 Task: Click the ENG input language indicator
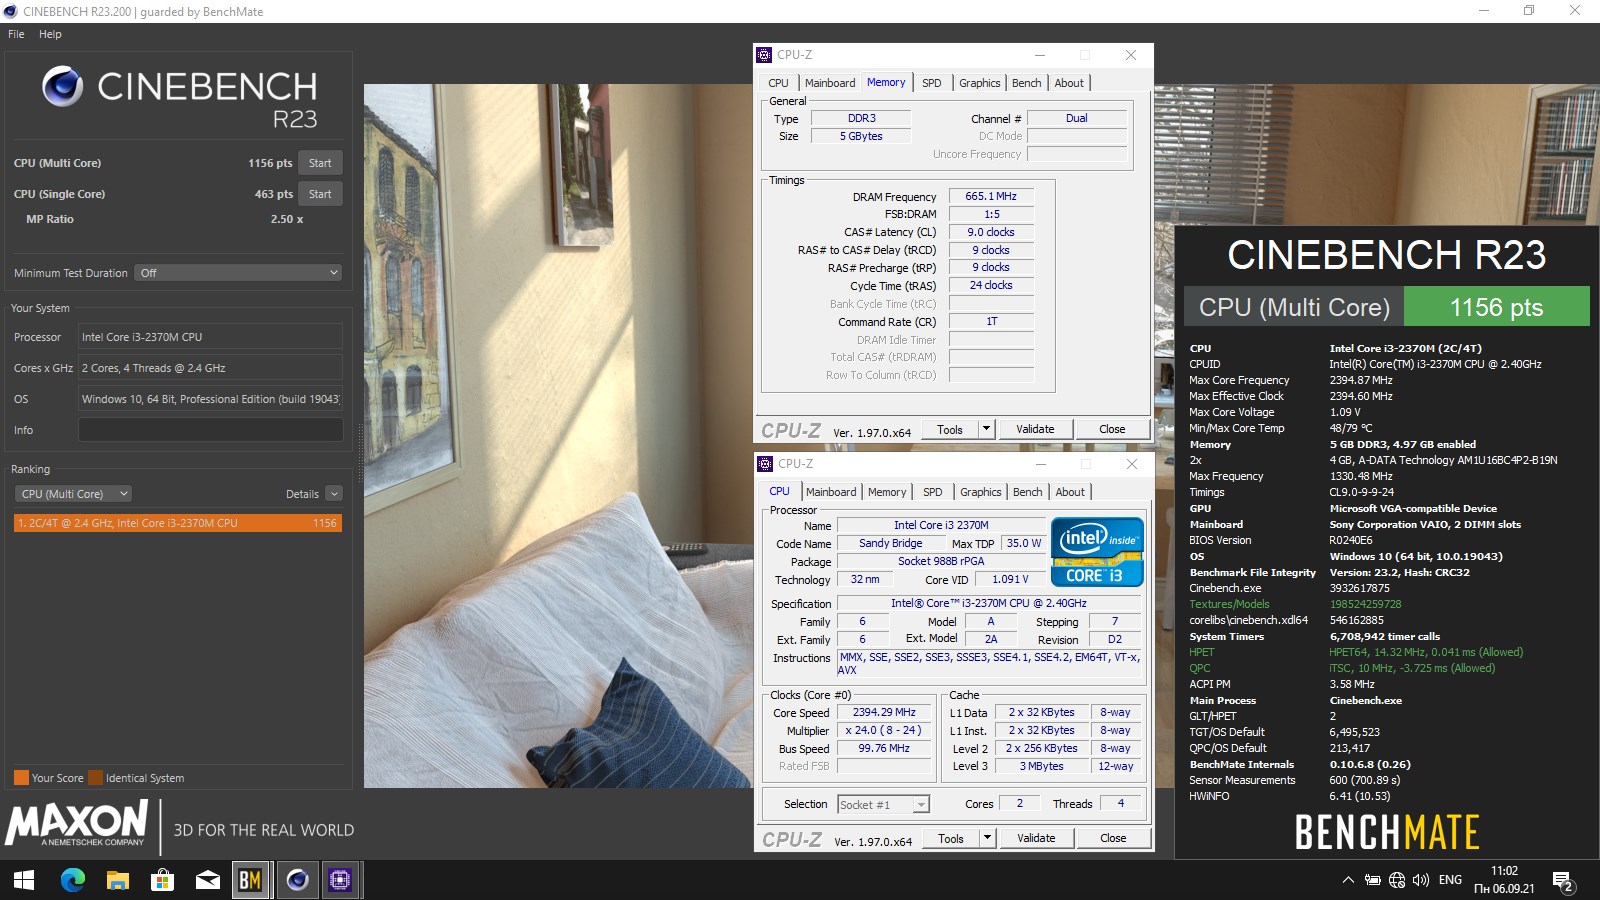[1450, 880]
